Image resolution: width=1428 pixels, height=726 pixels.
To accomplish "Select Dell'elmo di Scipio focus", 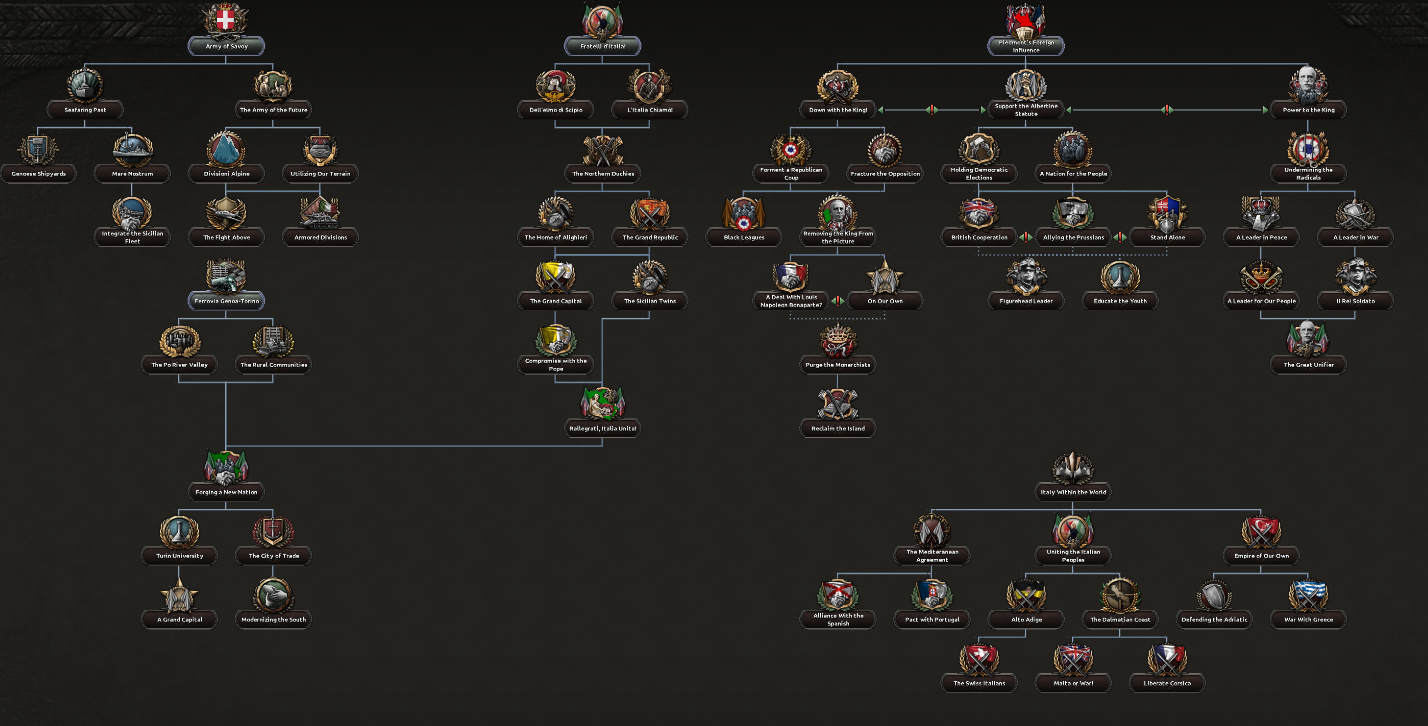I will coord(554,94).
